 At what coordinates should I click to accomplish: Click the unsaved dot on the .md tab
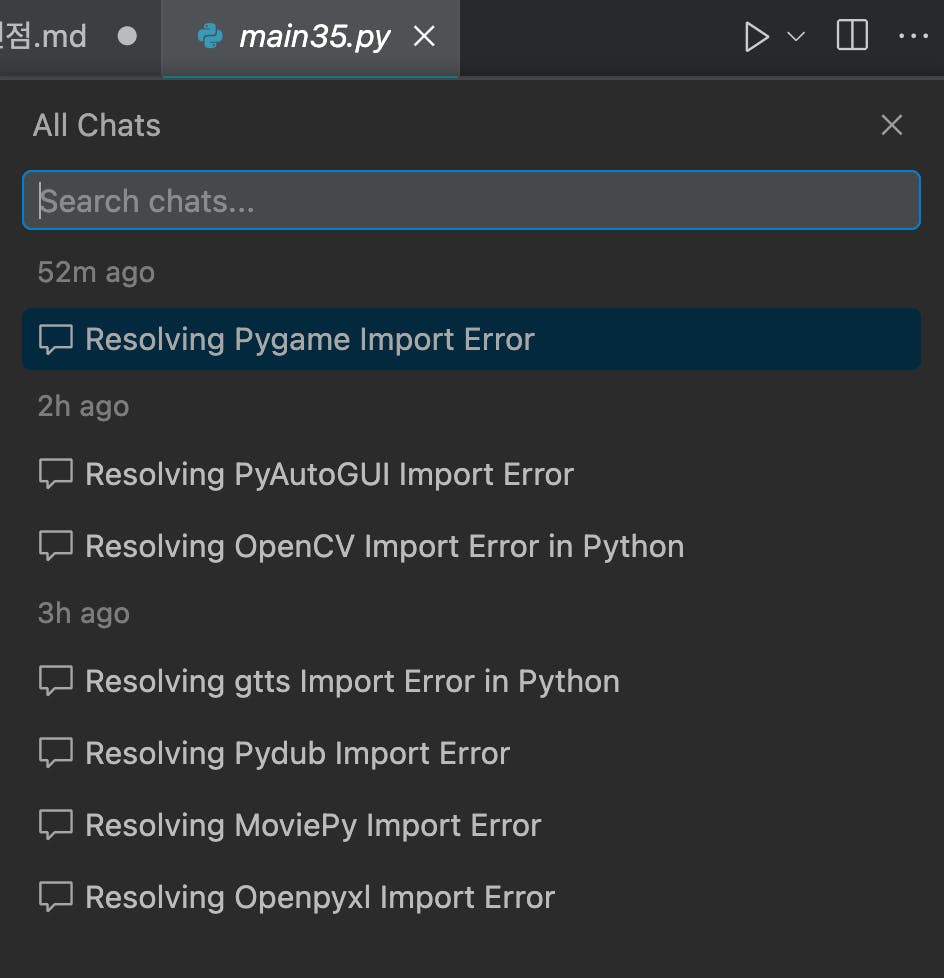pos(127,37)
